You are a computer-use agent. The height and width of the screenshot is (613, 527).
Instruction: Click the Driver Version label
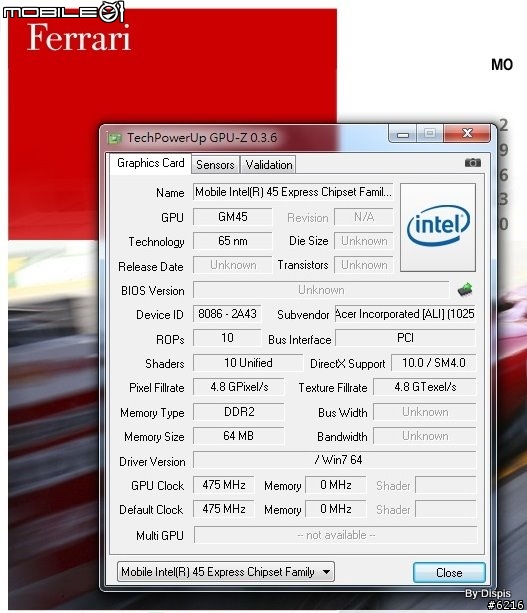coord(152,462)
